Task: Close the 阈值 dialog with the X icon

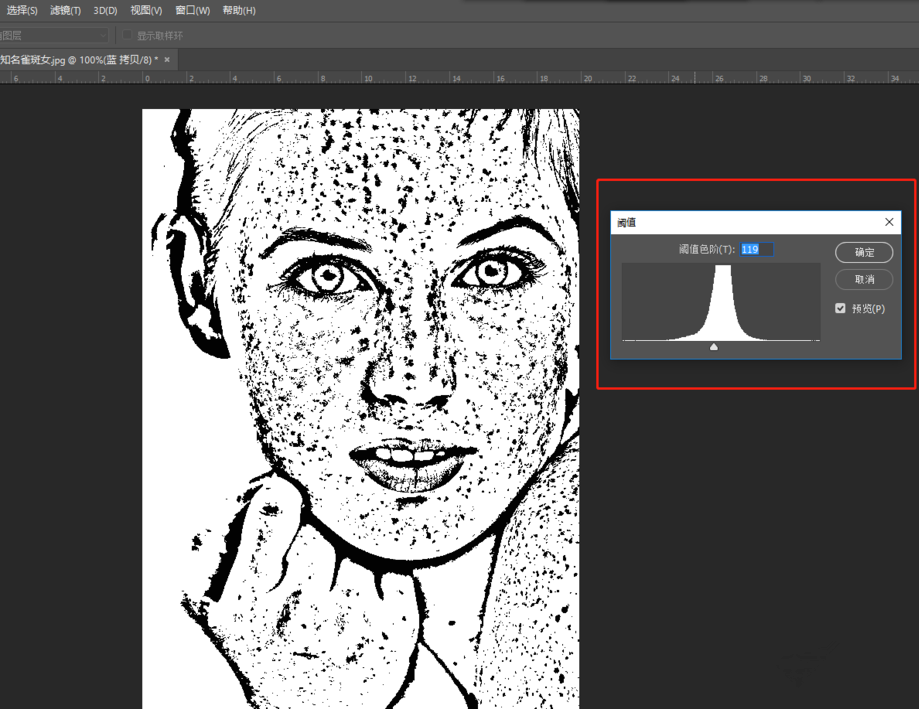Action: [889, 222]
